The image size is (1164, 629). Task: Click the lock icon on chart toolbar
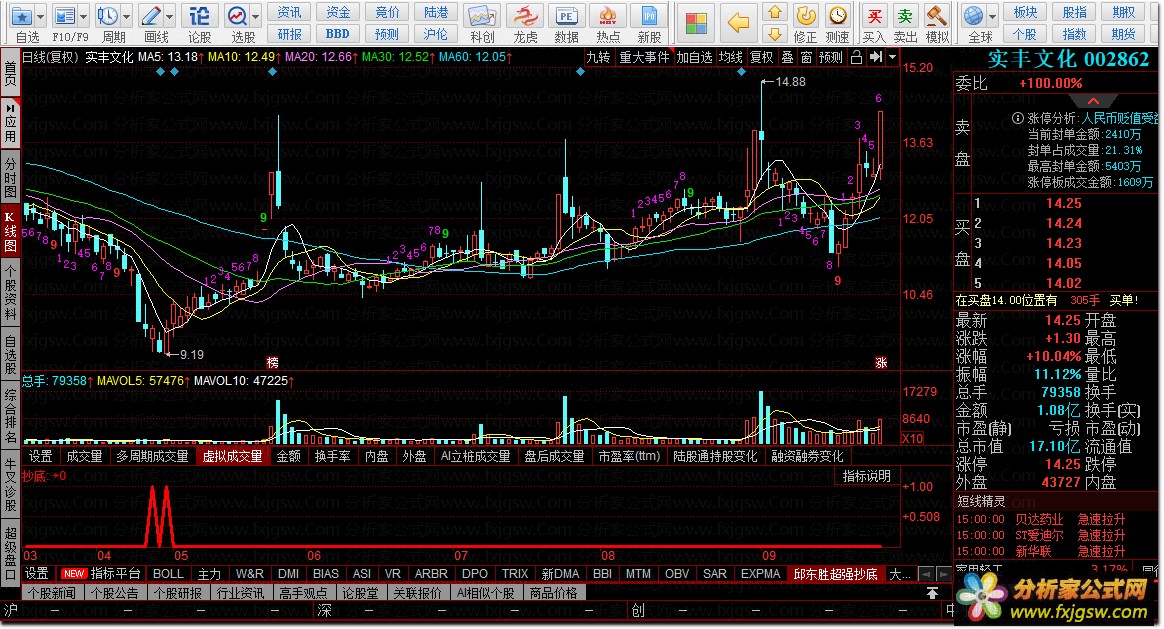(x=856, y=57)
